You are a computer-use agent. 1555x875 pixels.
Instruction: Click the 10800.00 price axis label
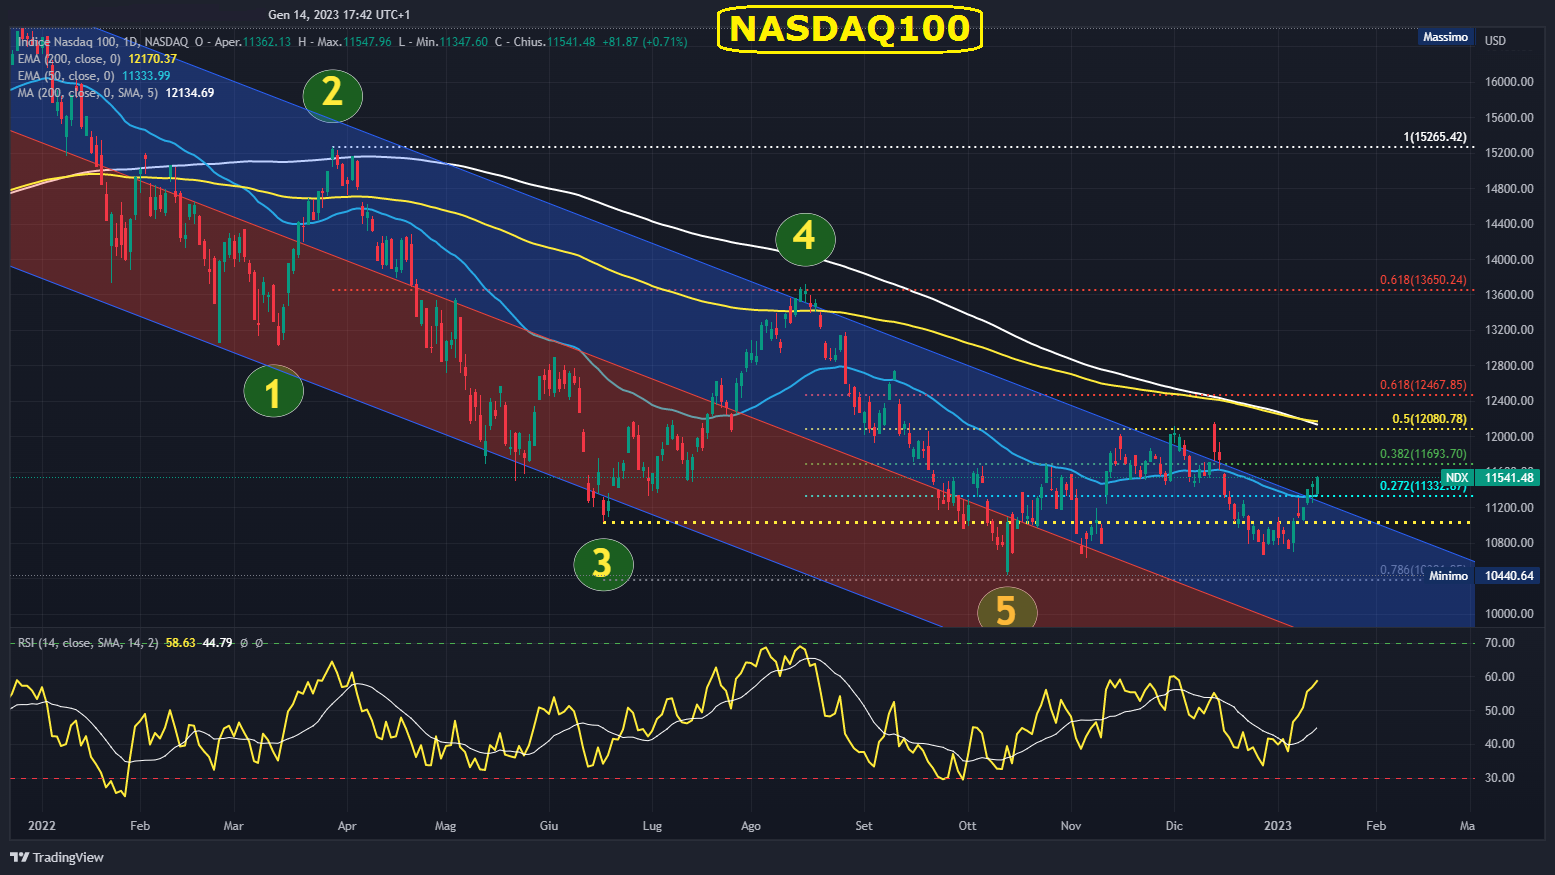point(1510,543)
